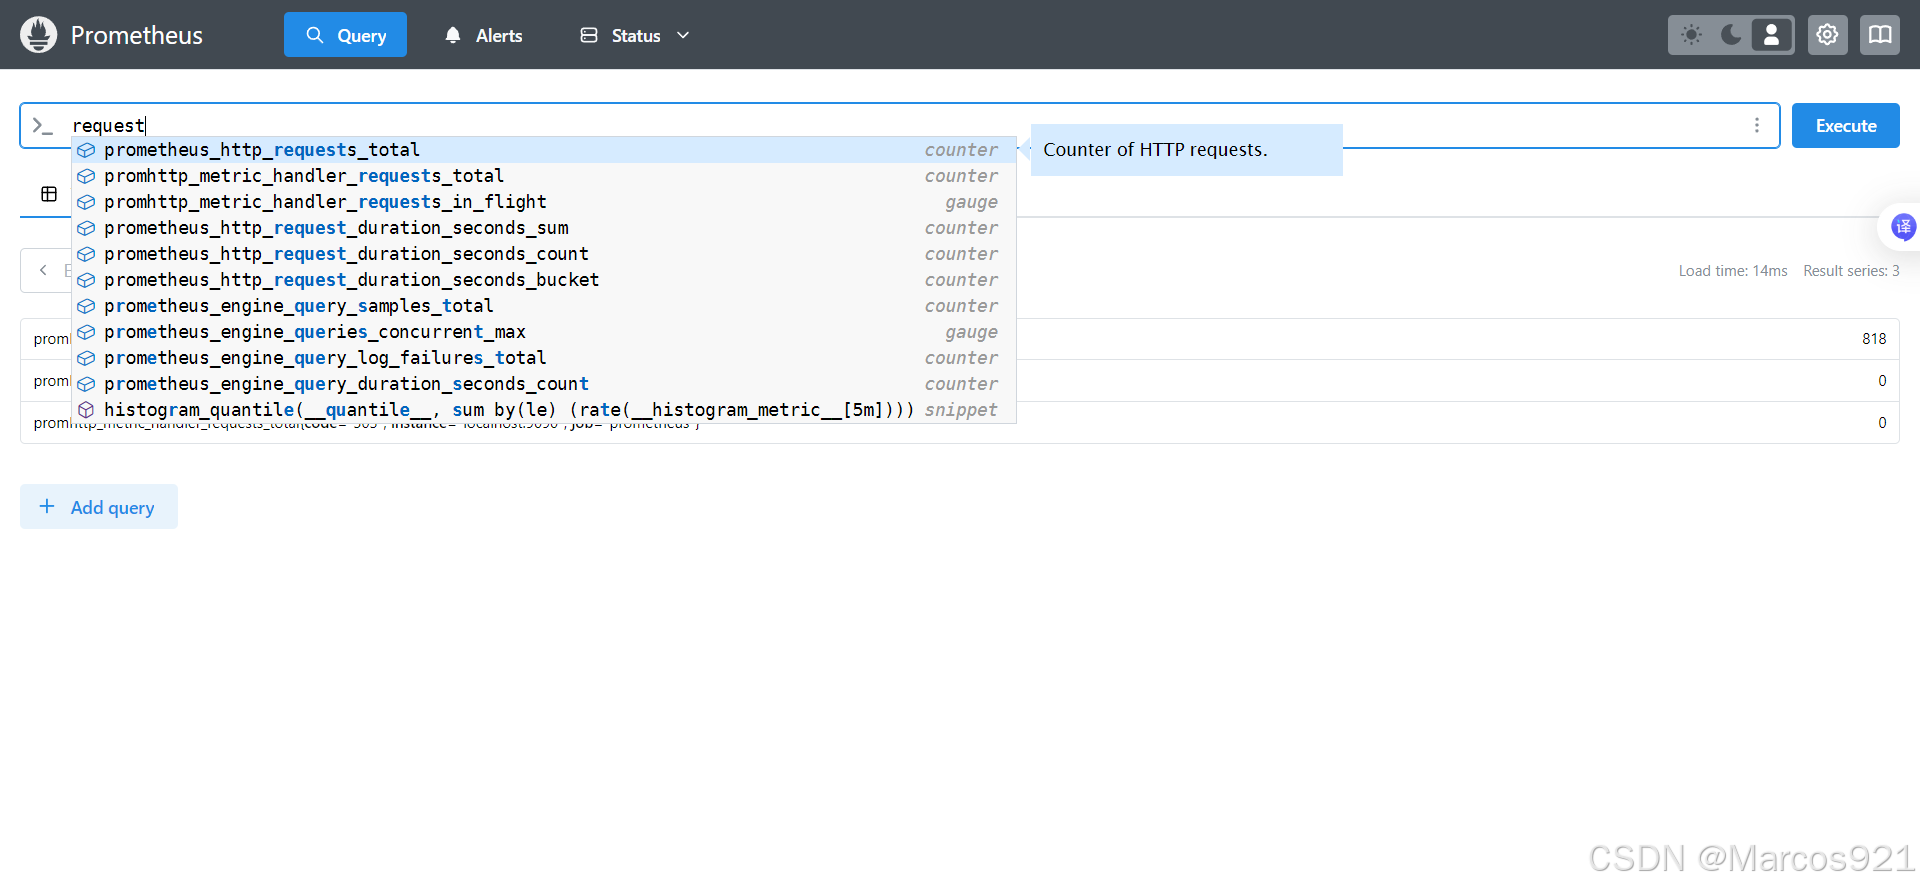Switch to dark theme with the moon icon
This screenshot has height=890, width=1920.
tap(1731, 35)
